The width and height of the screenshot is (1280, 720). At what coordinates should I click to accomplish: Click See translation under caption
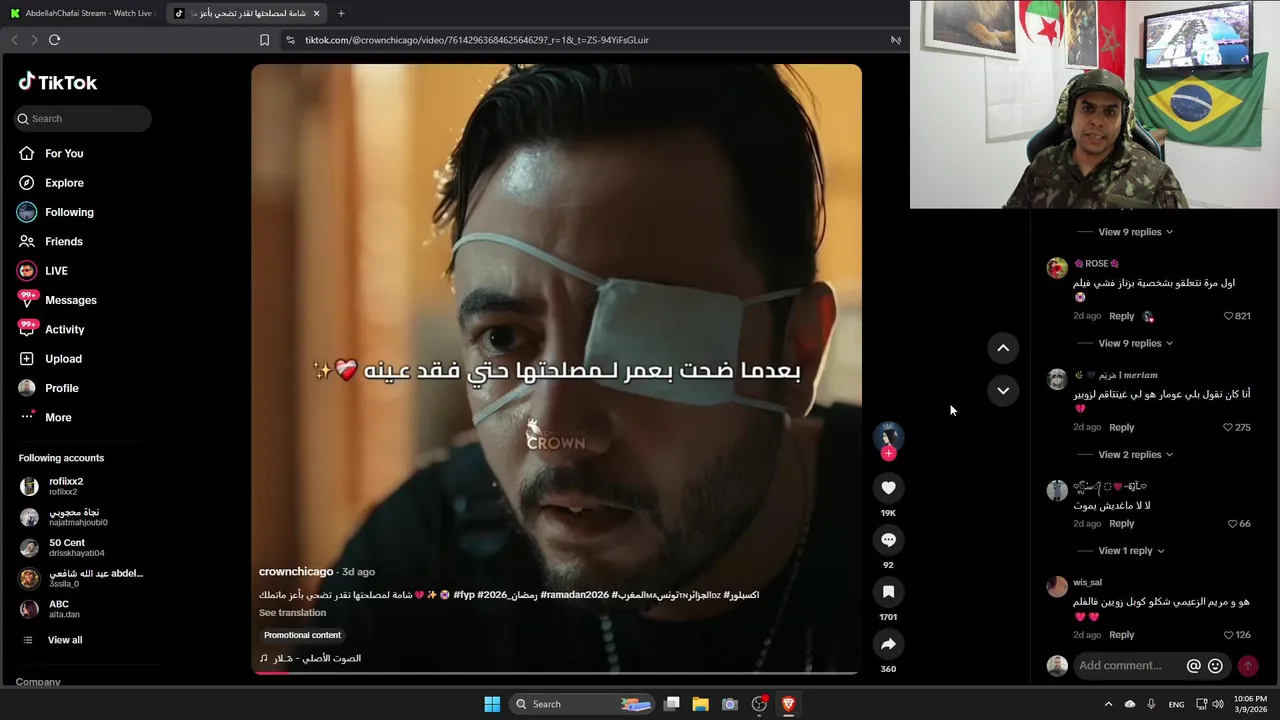292,613
